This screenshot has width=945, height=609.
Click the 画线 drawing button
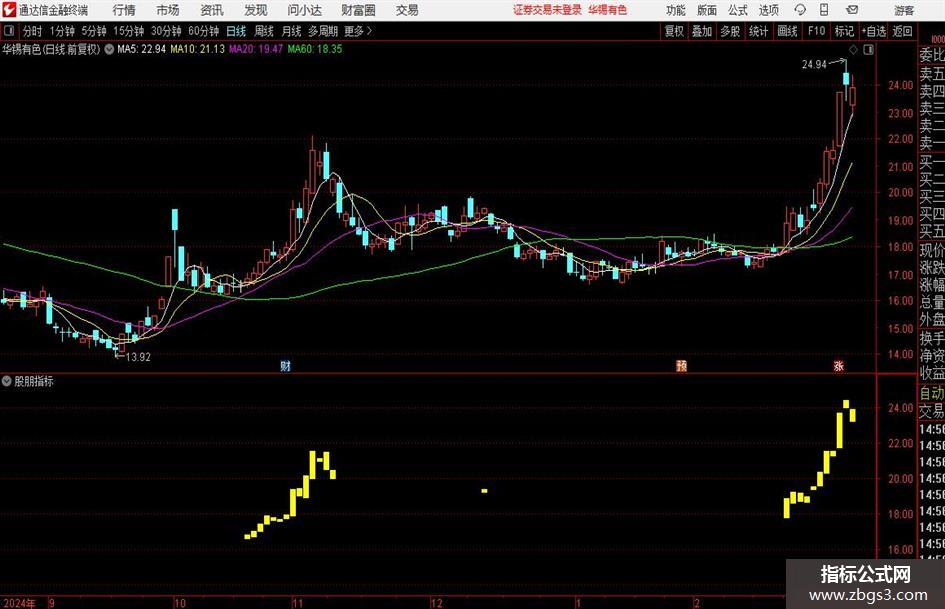point(787,31)
